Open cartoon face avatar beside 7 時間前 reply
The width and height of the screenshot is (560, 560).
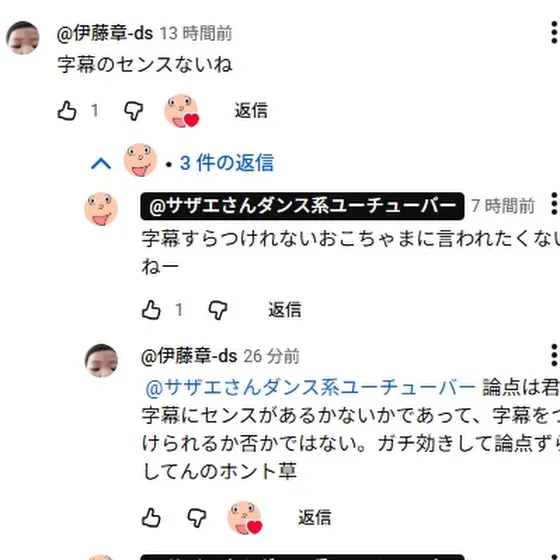pyautogui.click(x=101, y=209)
